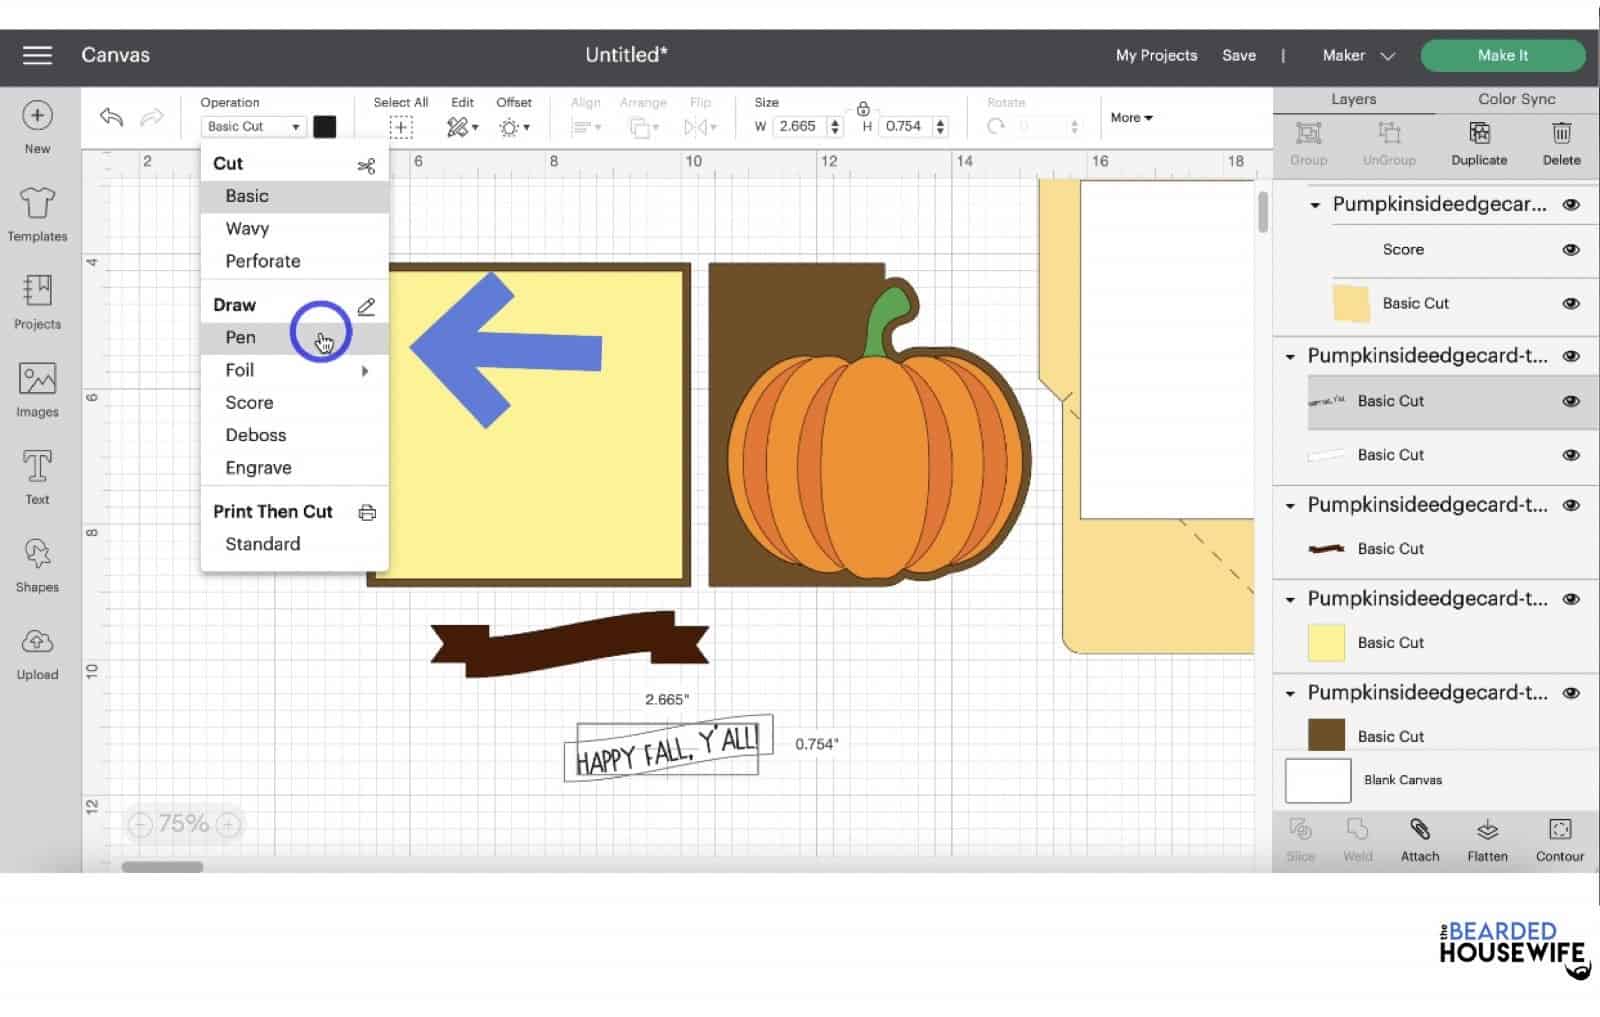
Task: Expand the More options dropdown
Action: 1130,117
